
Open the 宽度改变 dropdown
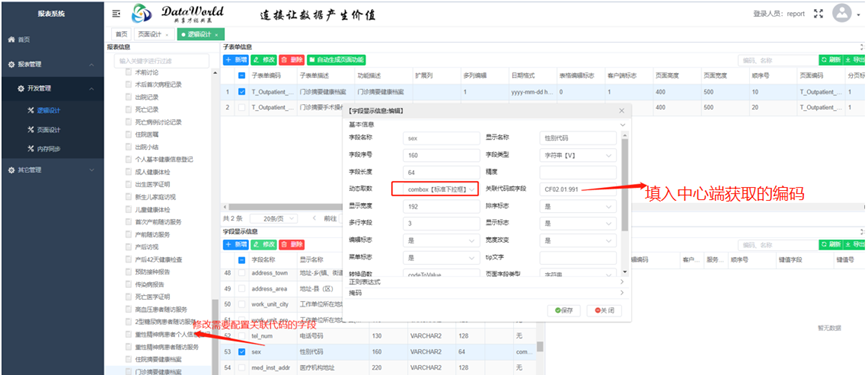pos(577,241)
